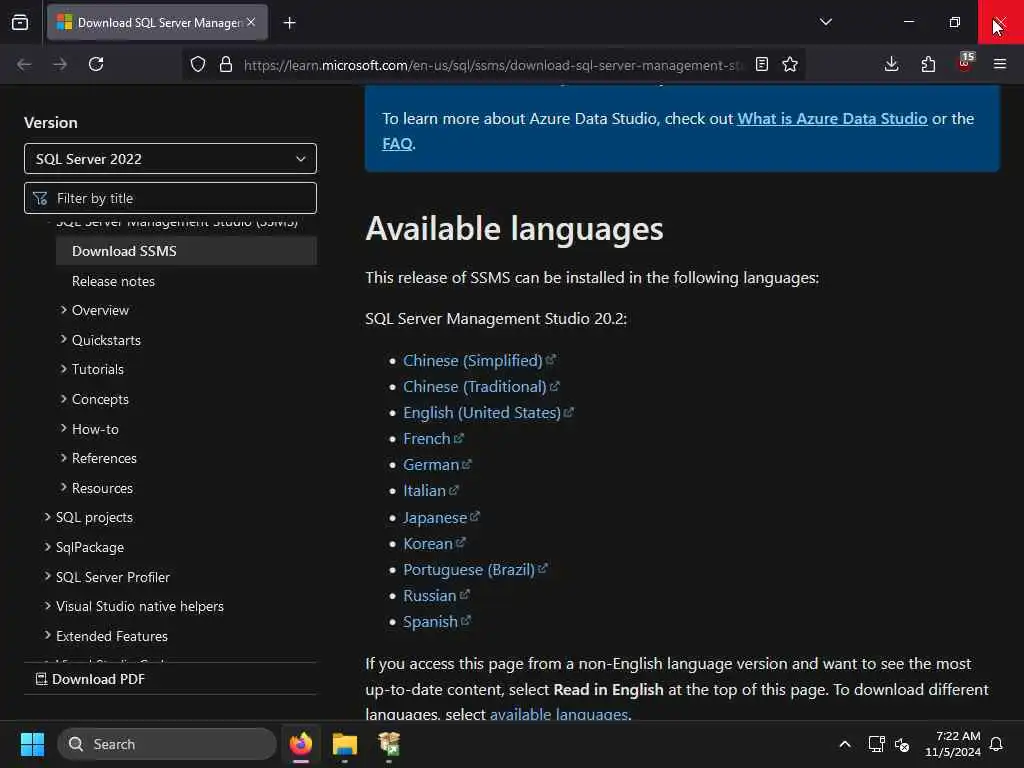Open the Chinese (Simplified) download link

pyautogui.click(x=479, y=360)
